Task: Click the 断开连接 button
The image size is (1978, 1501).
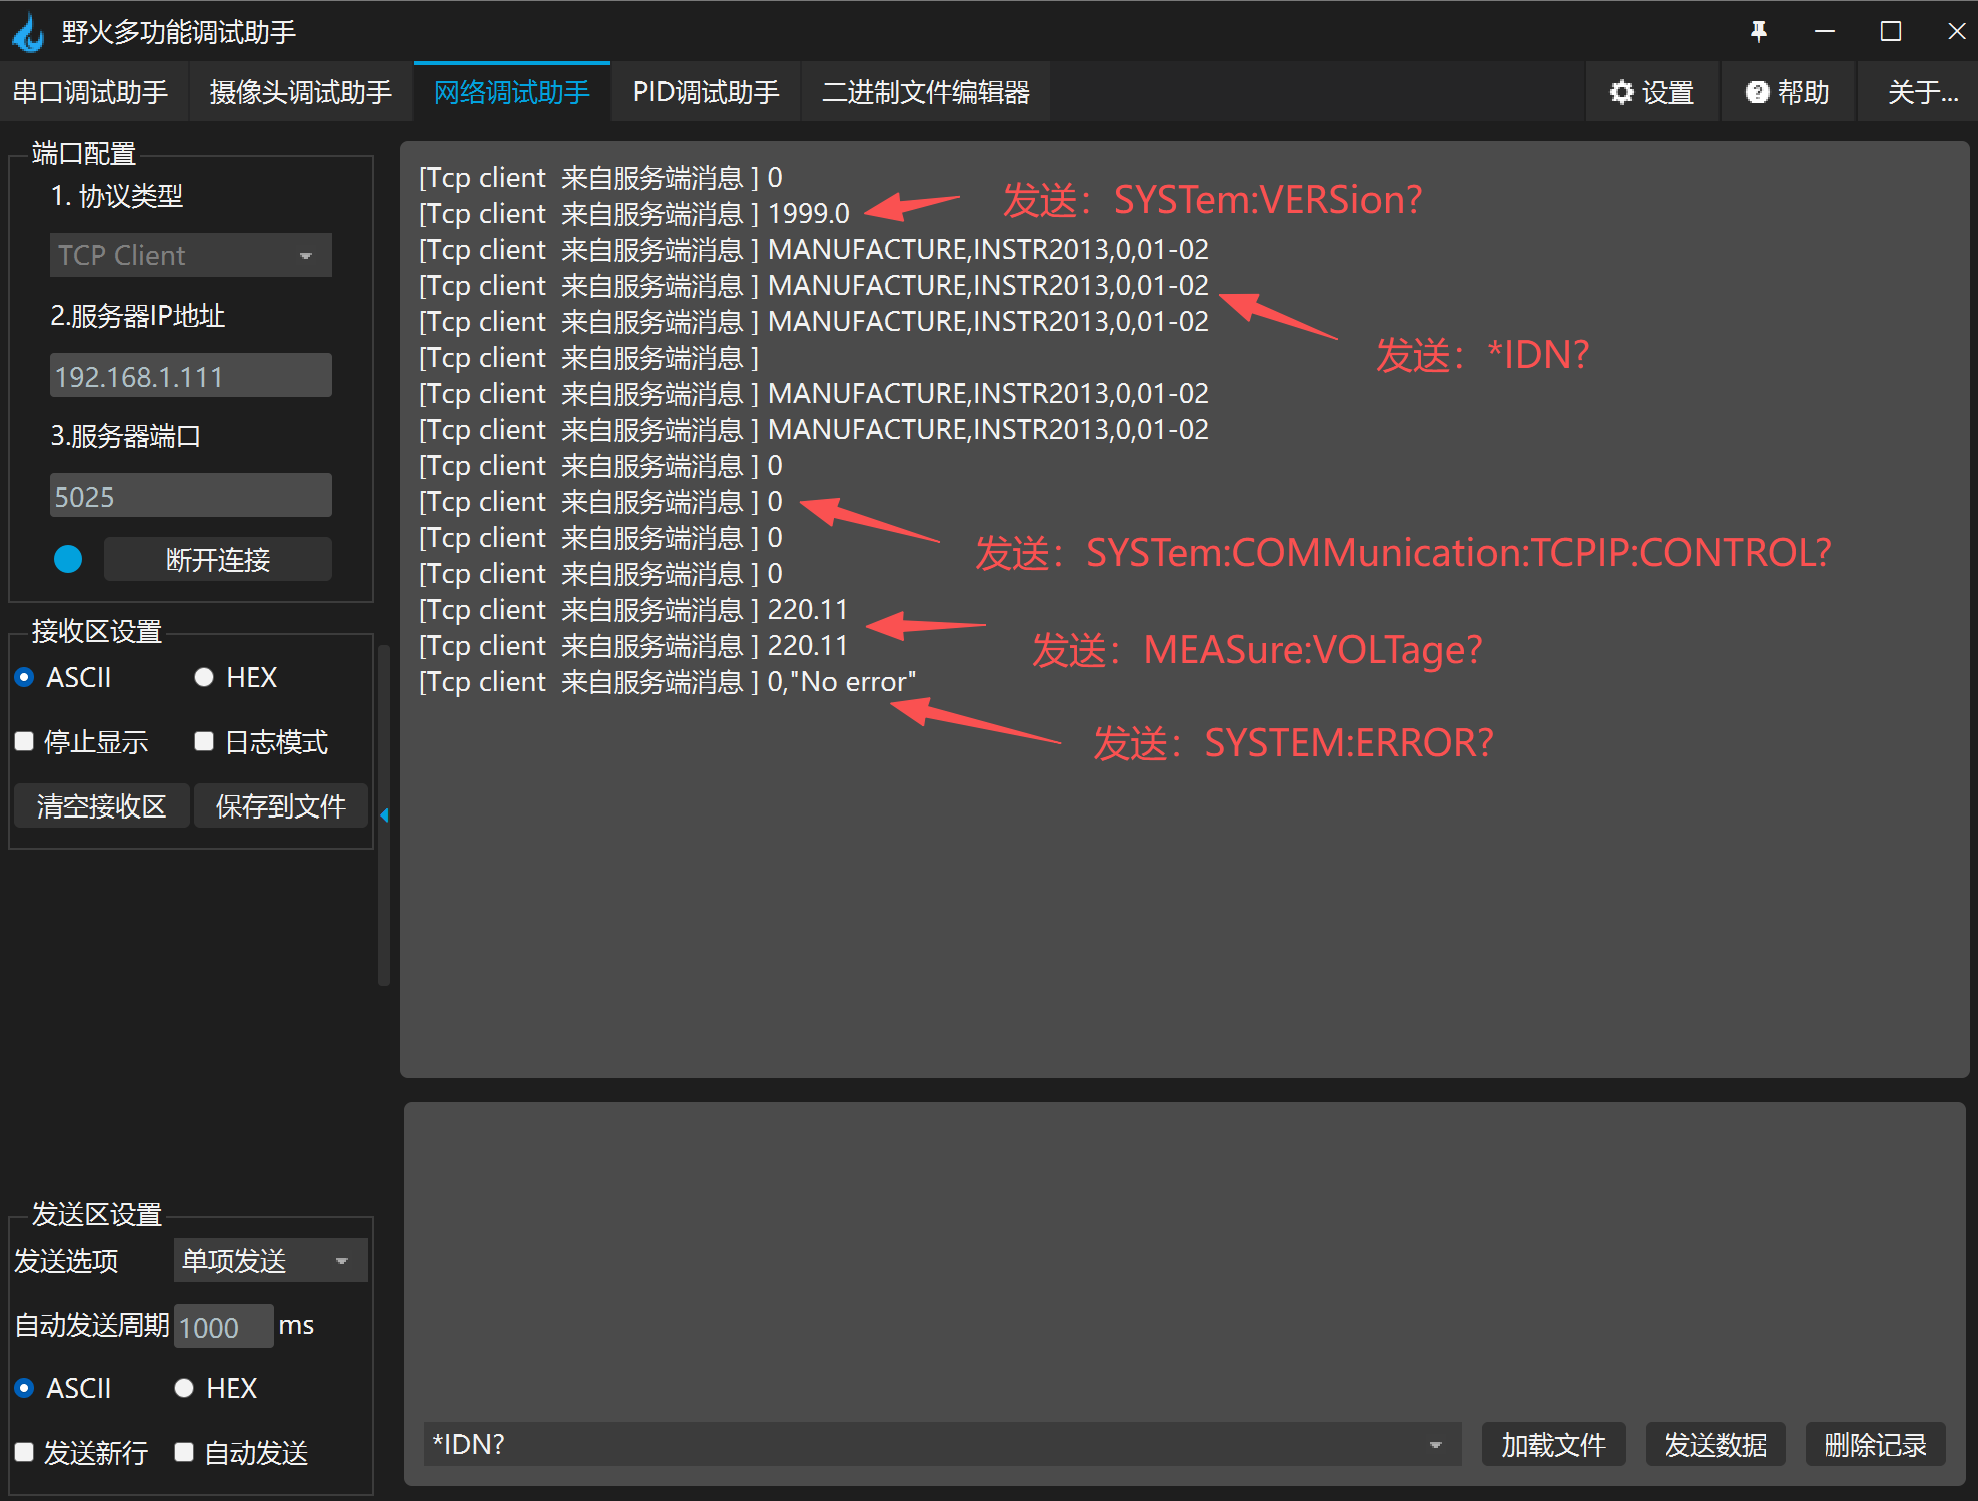Action: click(x=217, y=559)
